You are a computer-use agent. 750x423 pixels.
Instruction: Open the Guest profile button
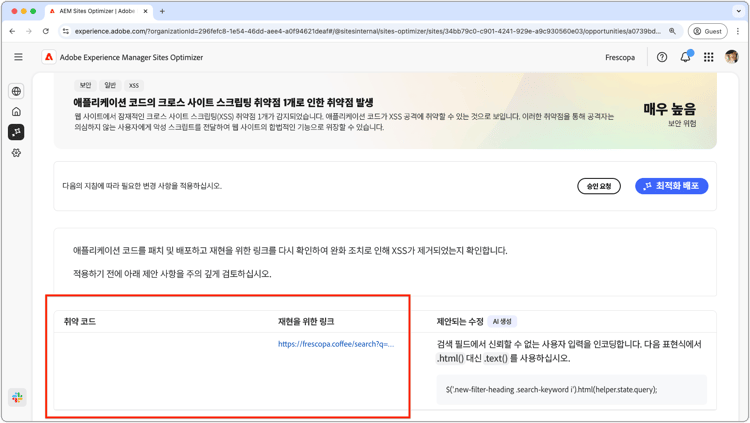(x=707, y=31)
